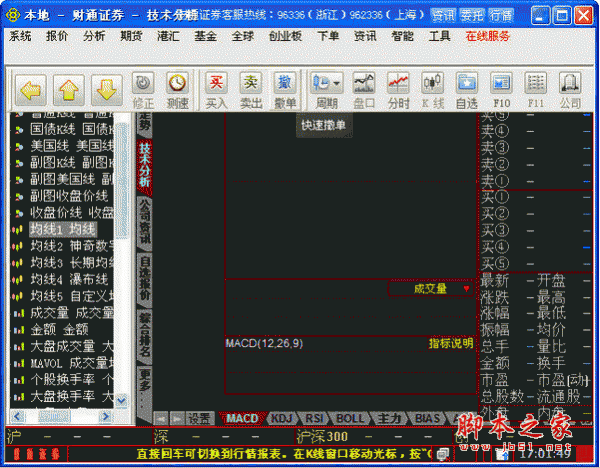Click the 设置 button by indicator tabs
Viewport: 600px width, 468px height.
[x=200, y=418]
